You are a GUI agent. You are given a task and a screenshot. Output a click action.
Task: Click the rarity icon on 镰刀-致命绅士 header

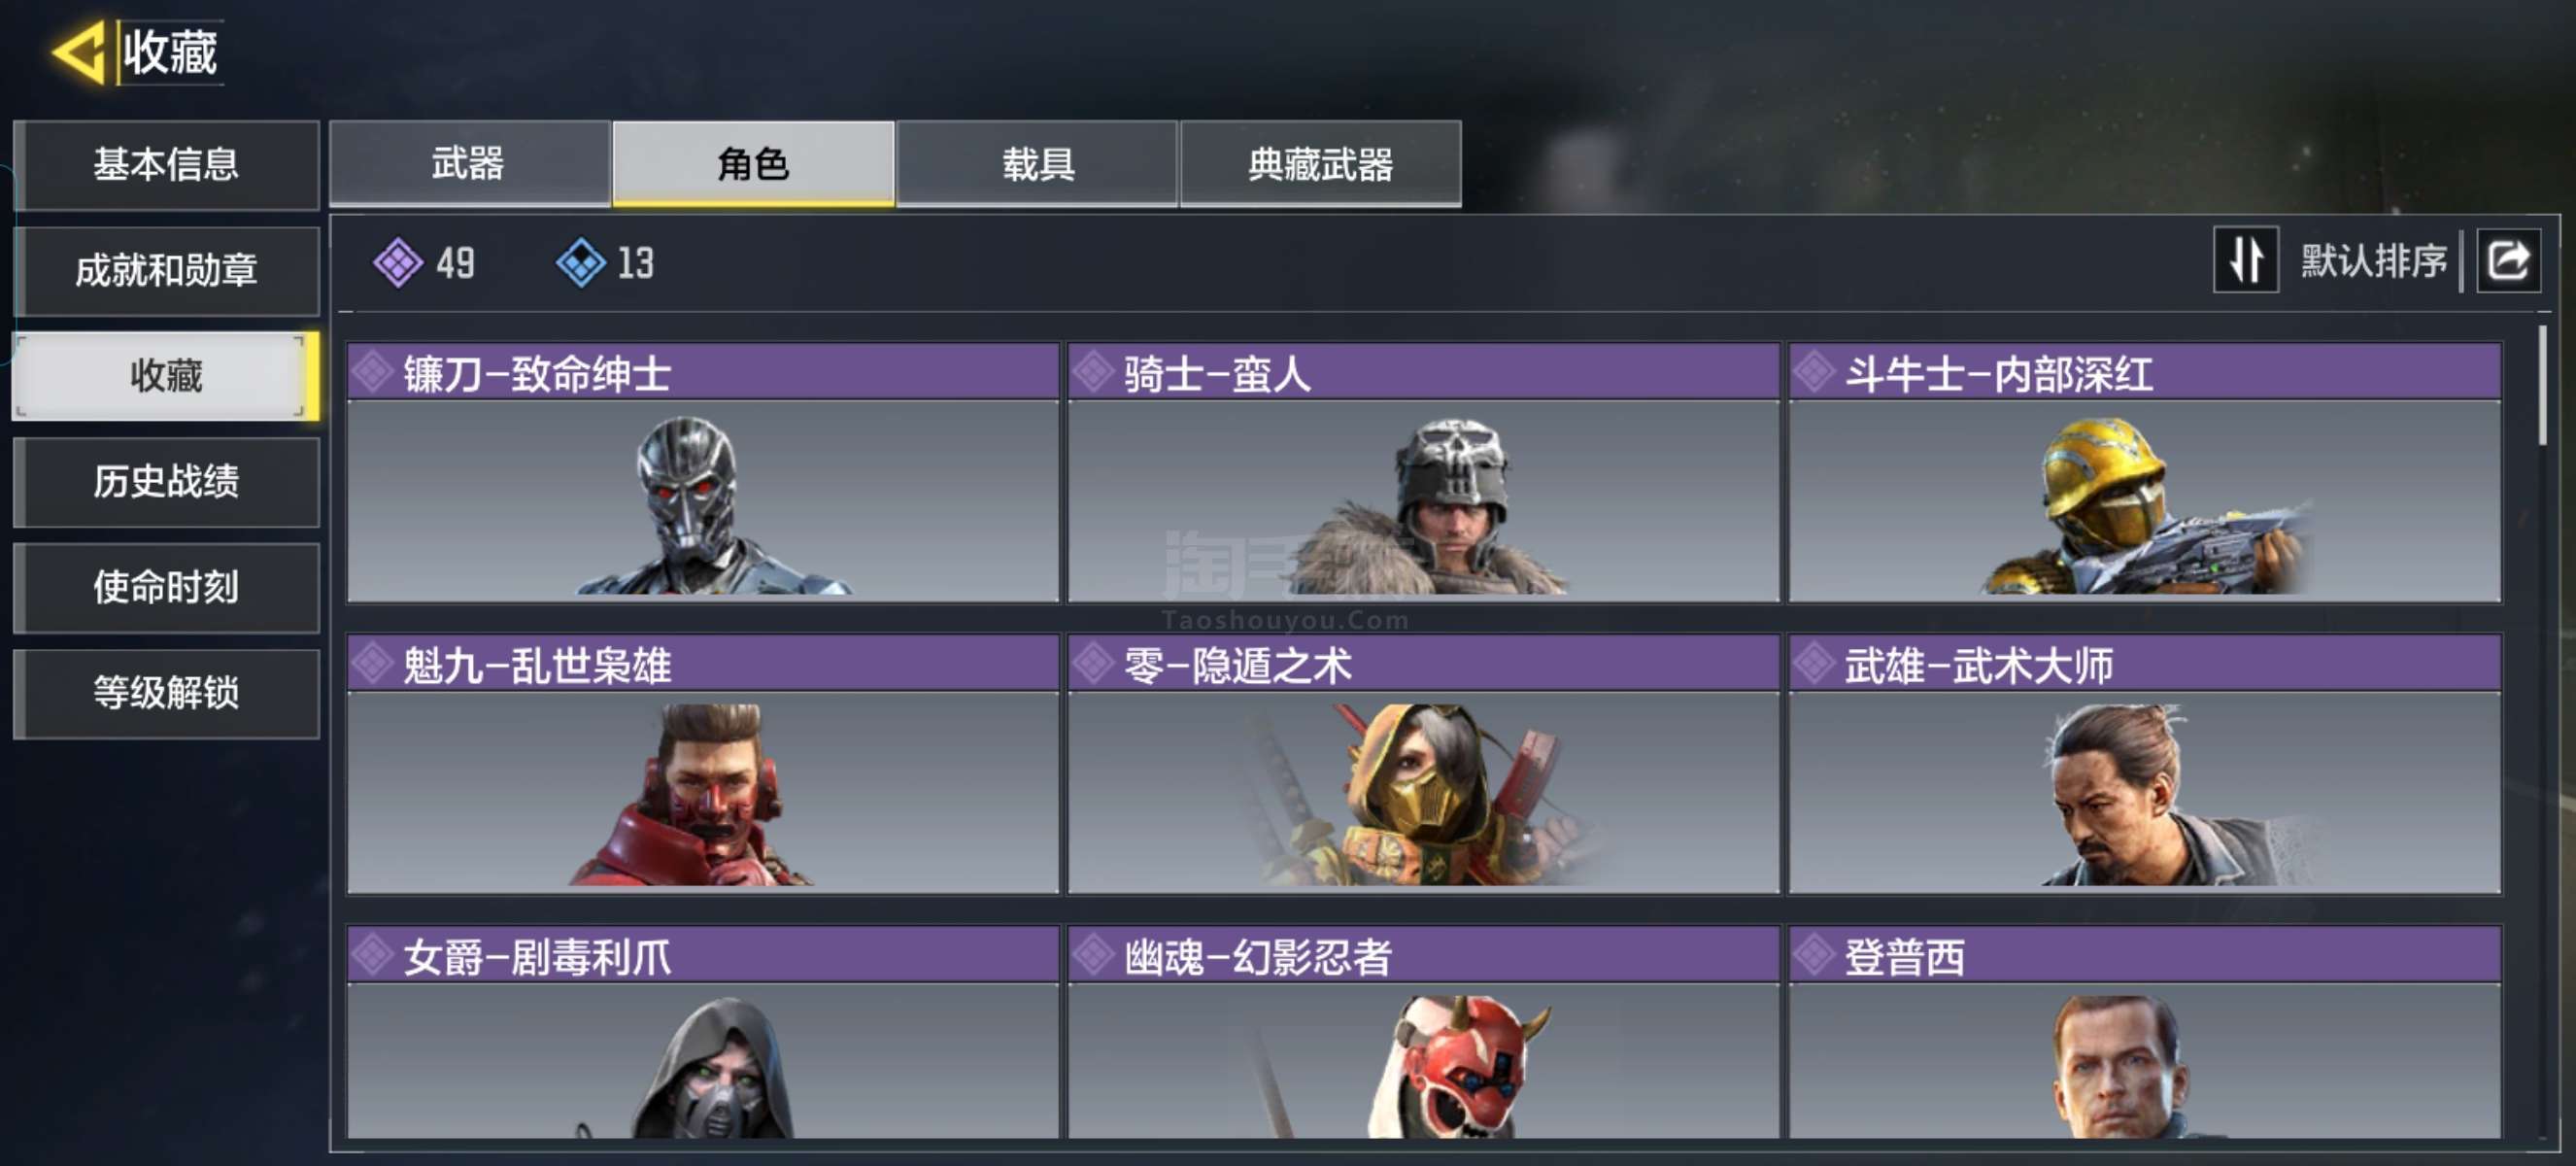coord(373,372)
